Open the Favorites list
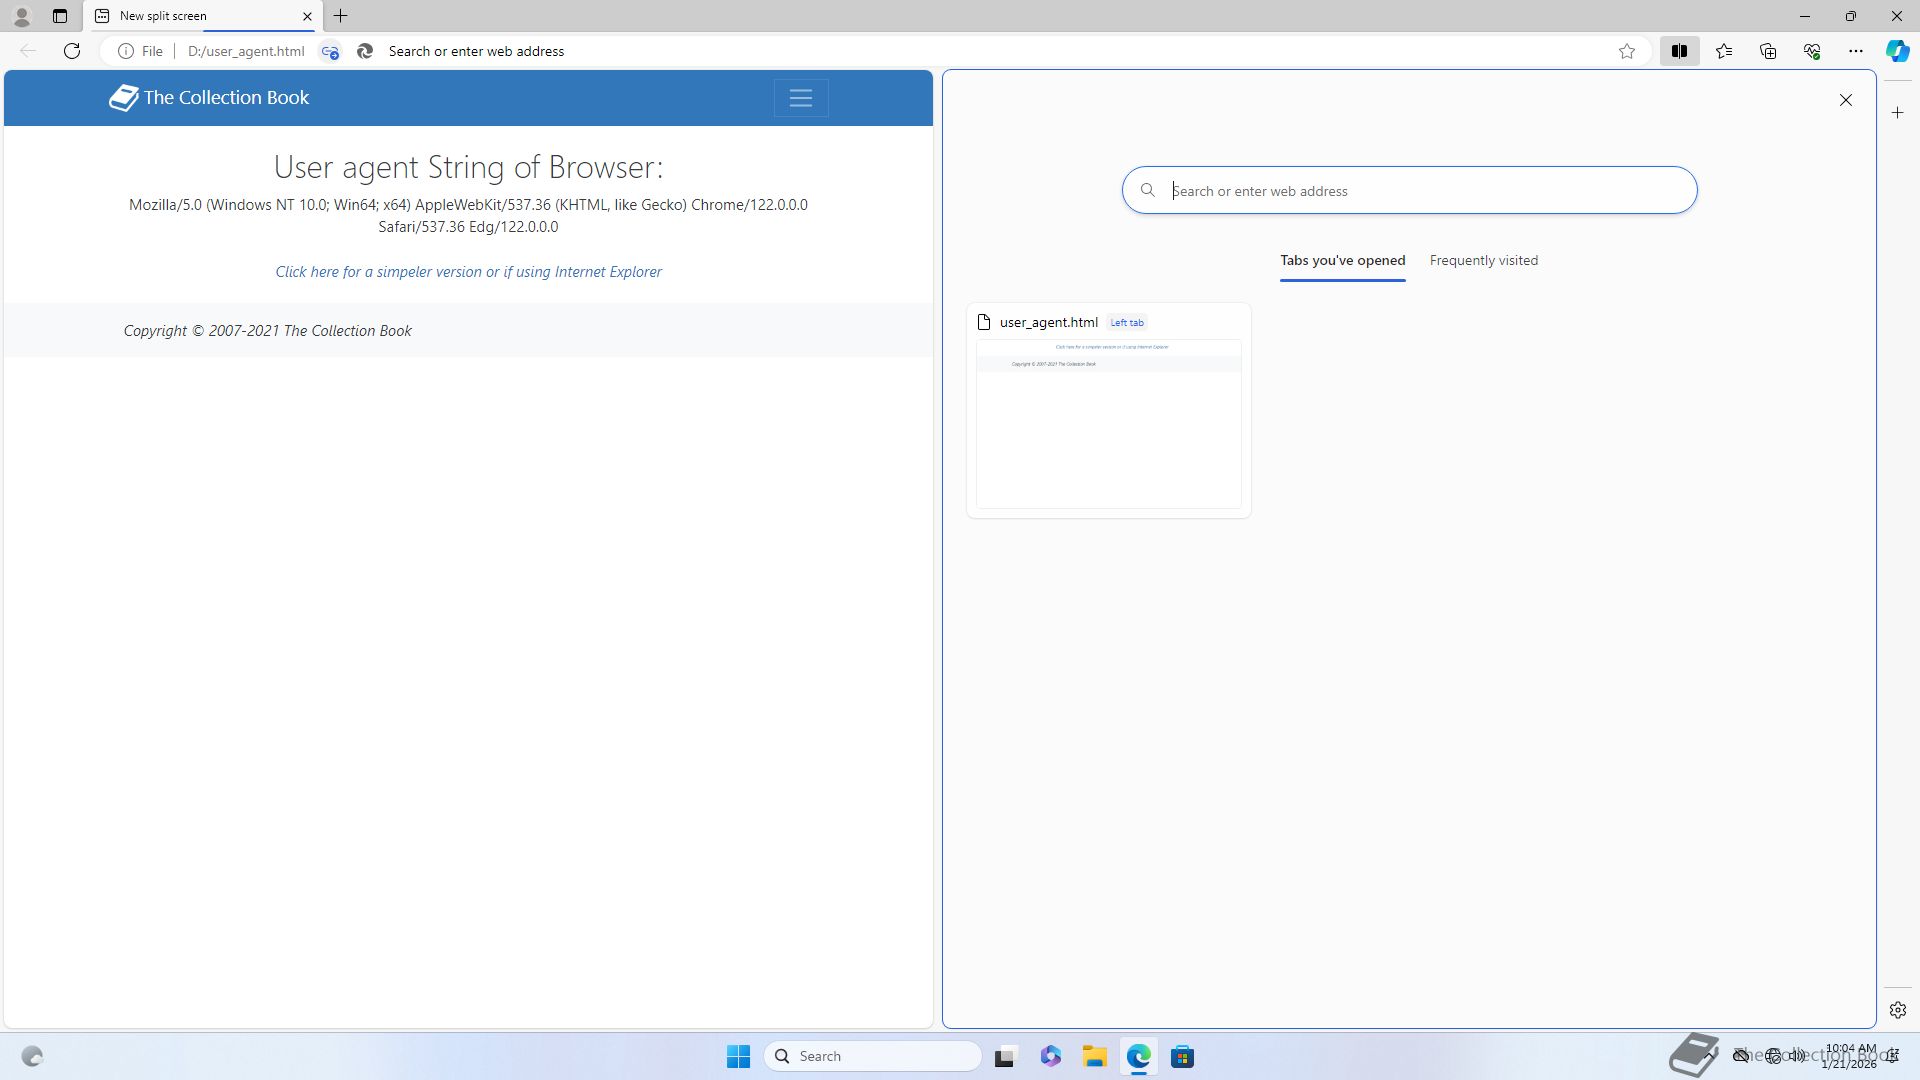Image resolution: width=1920 pixels, height=1080 pixels. click(1724, 51)
